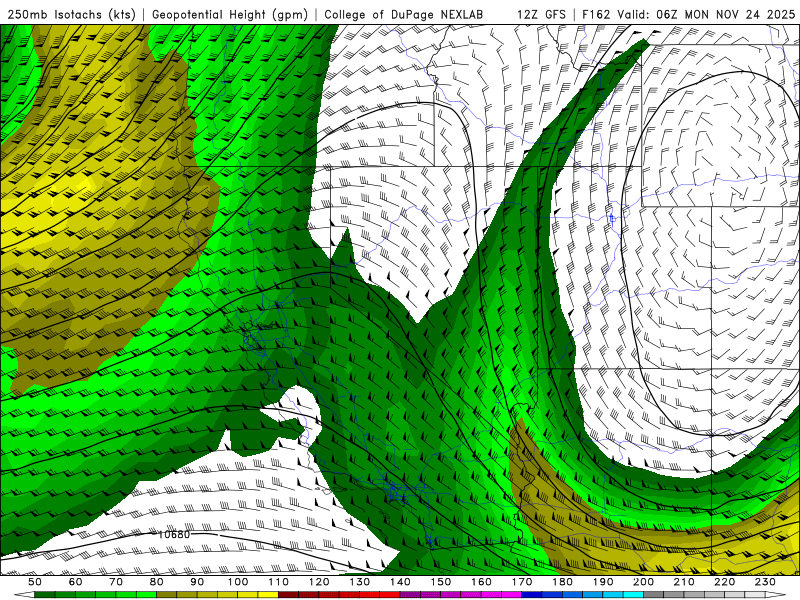Click the 140 value on the color scale
Viewport: 800px width, 600px height.
400,582
